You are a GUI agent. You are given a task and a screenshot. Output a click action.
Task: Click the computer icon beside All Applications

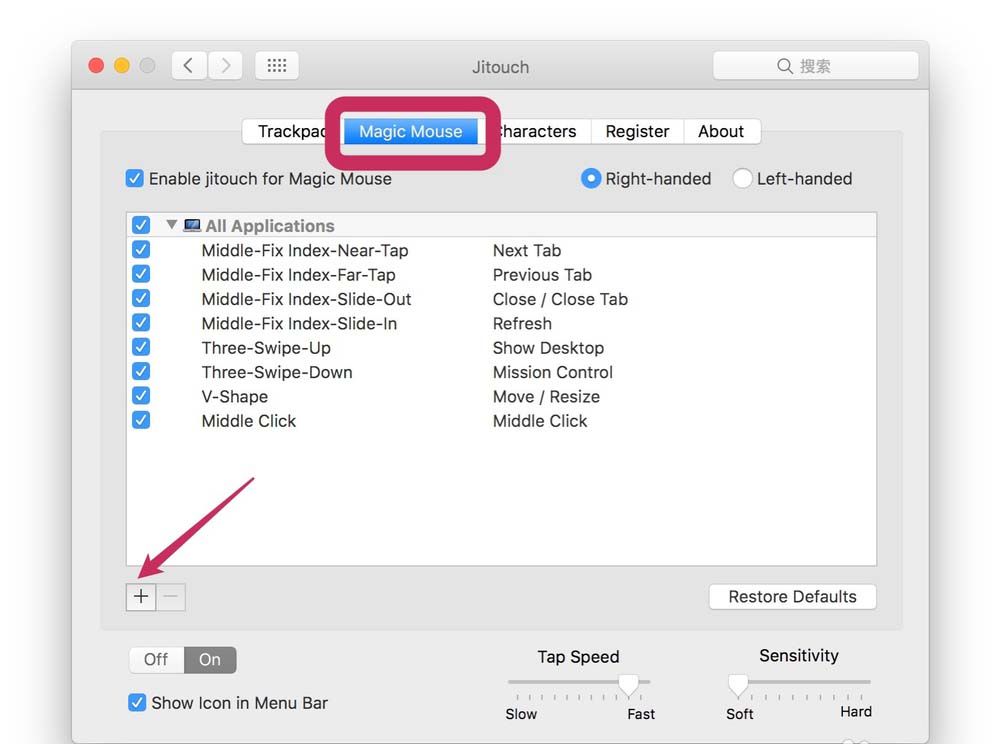(x=192, y=226)
